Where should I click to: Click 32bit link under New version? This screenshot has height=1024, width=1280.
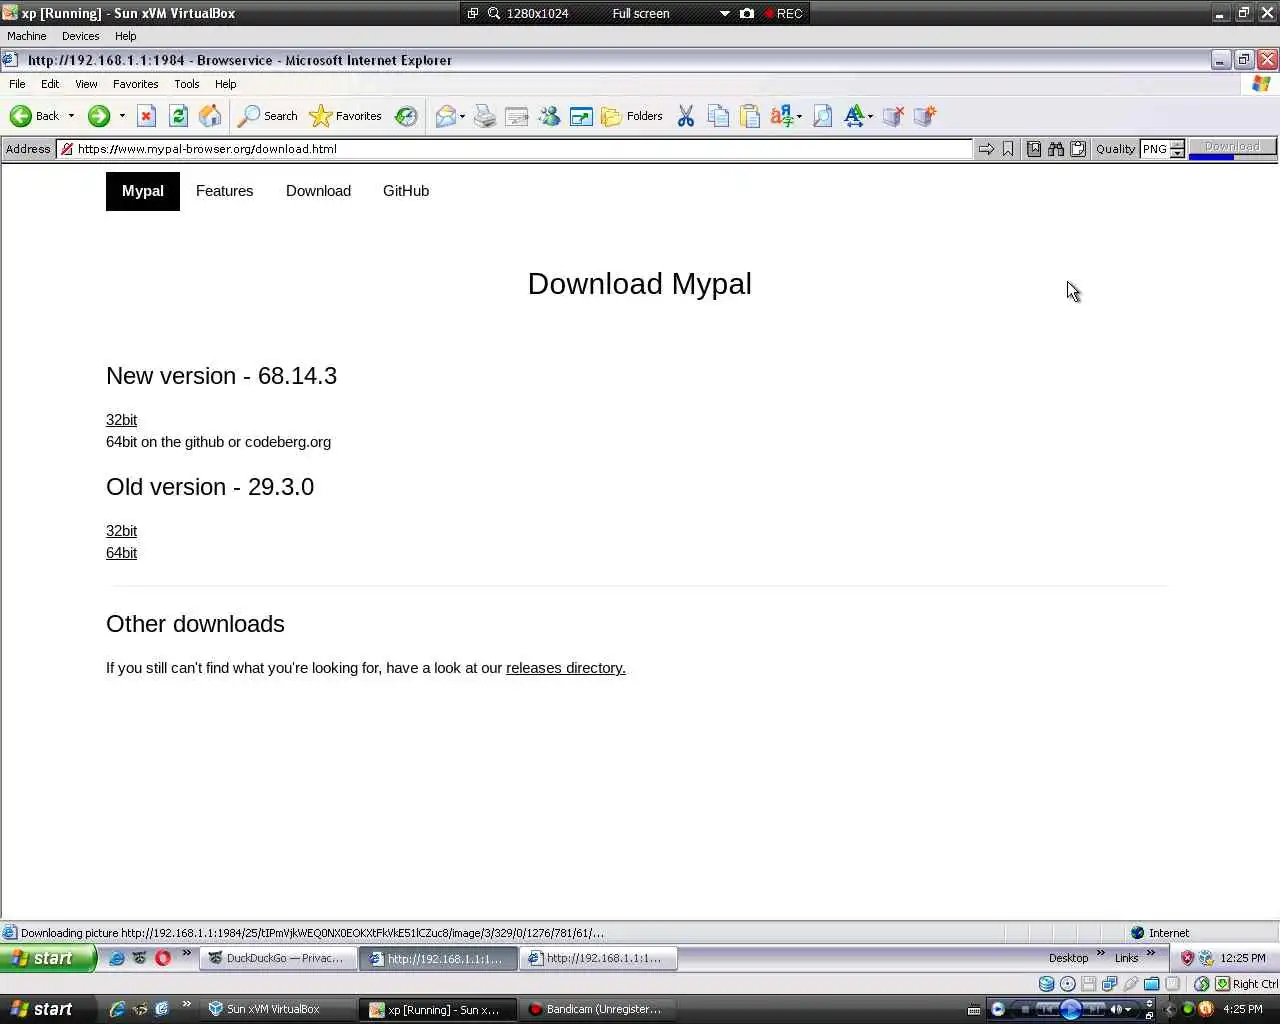pyautogui.click(x=122, y=420)
